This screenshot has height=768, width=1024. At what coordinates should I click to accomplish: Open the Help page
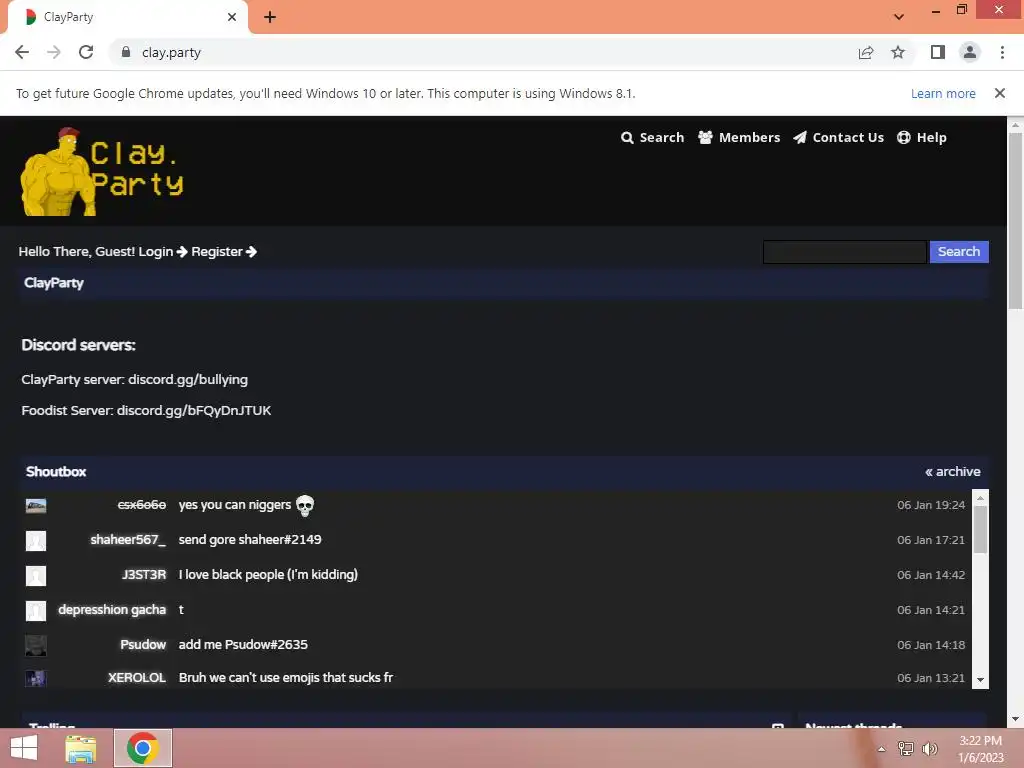pos(922,137)
